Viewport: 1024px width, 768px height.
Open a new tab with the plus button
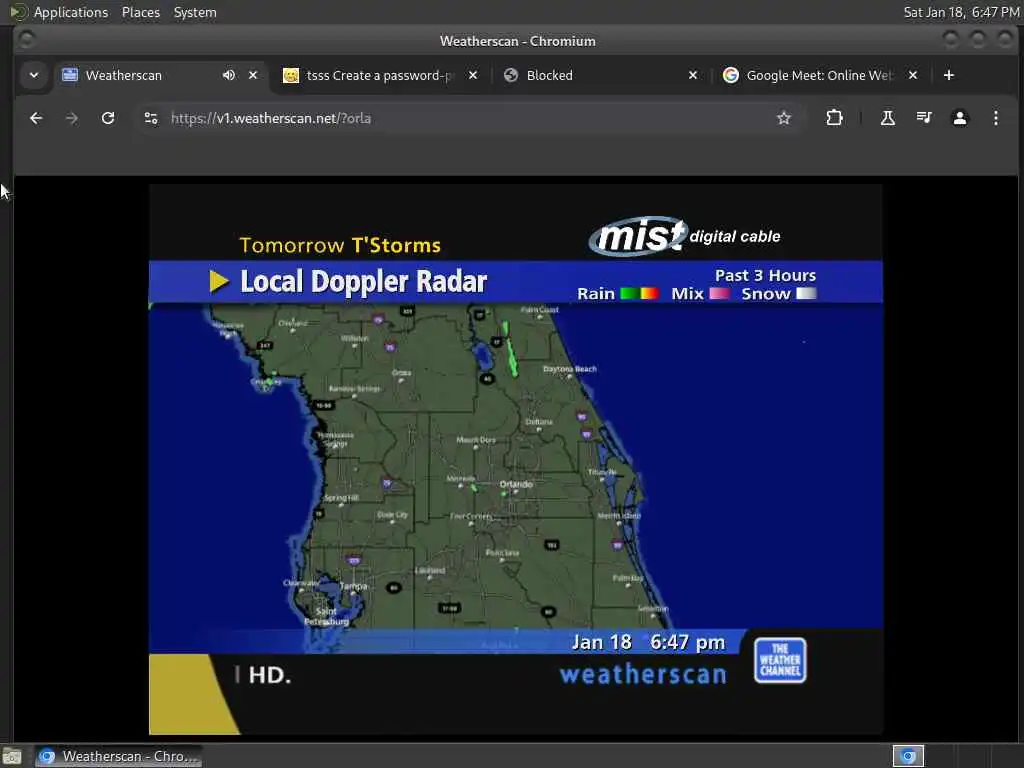[949, 75]
